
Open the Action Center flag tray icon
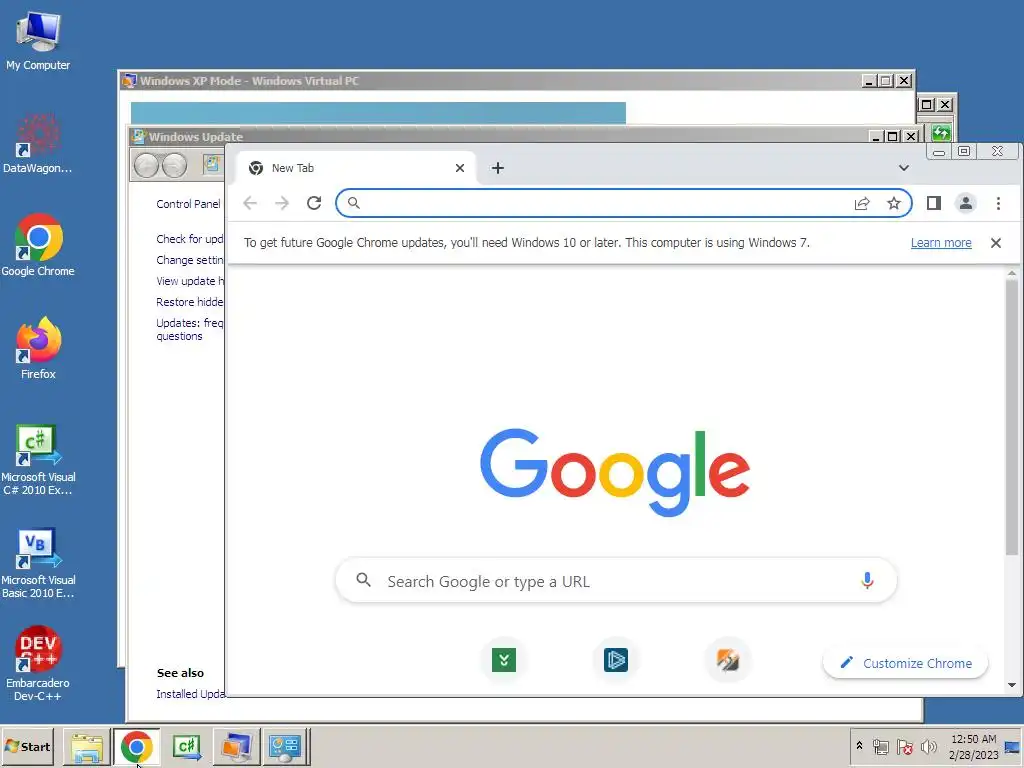pos(904,746)
